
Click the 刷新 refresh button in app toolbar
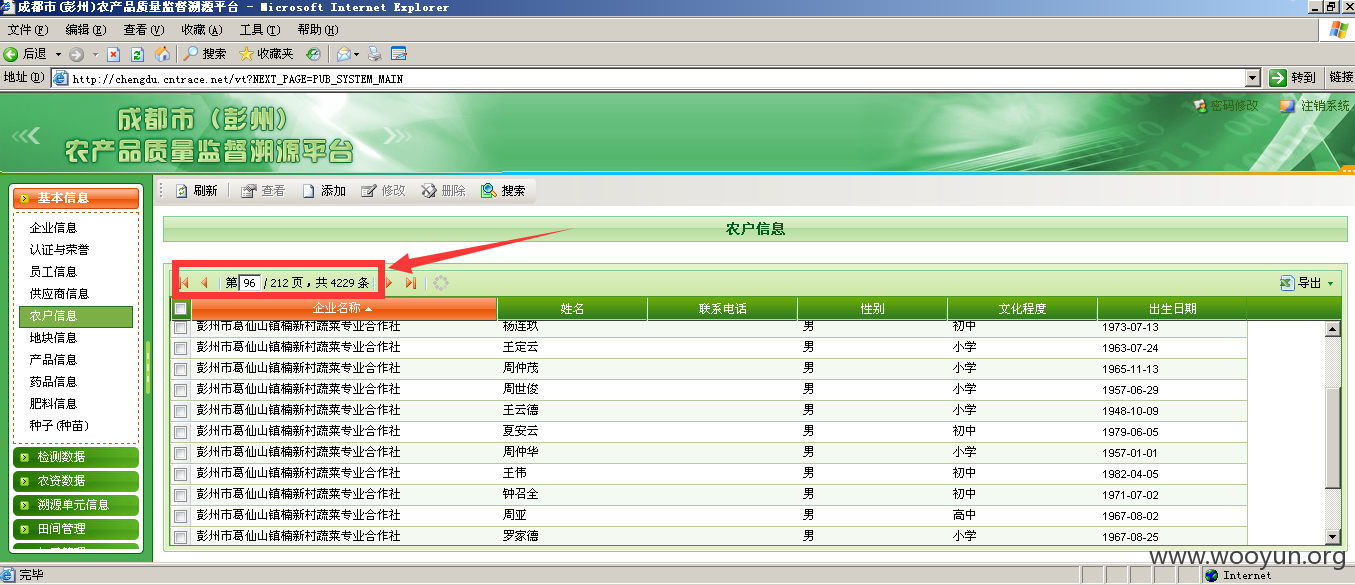click(x=196, y=191)
